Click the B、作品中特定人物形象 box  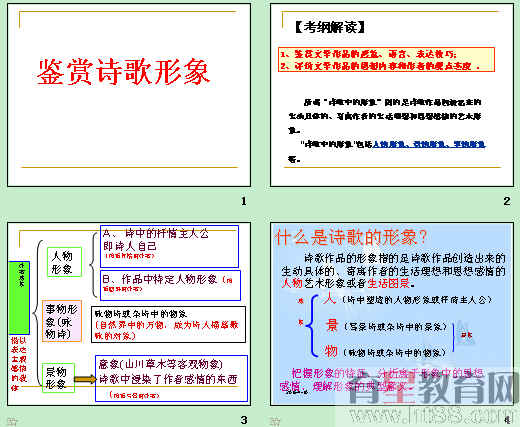click(170, 285)
